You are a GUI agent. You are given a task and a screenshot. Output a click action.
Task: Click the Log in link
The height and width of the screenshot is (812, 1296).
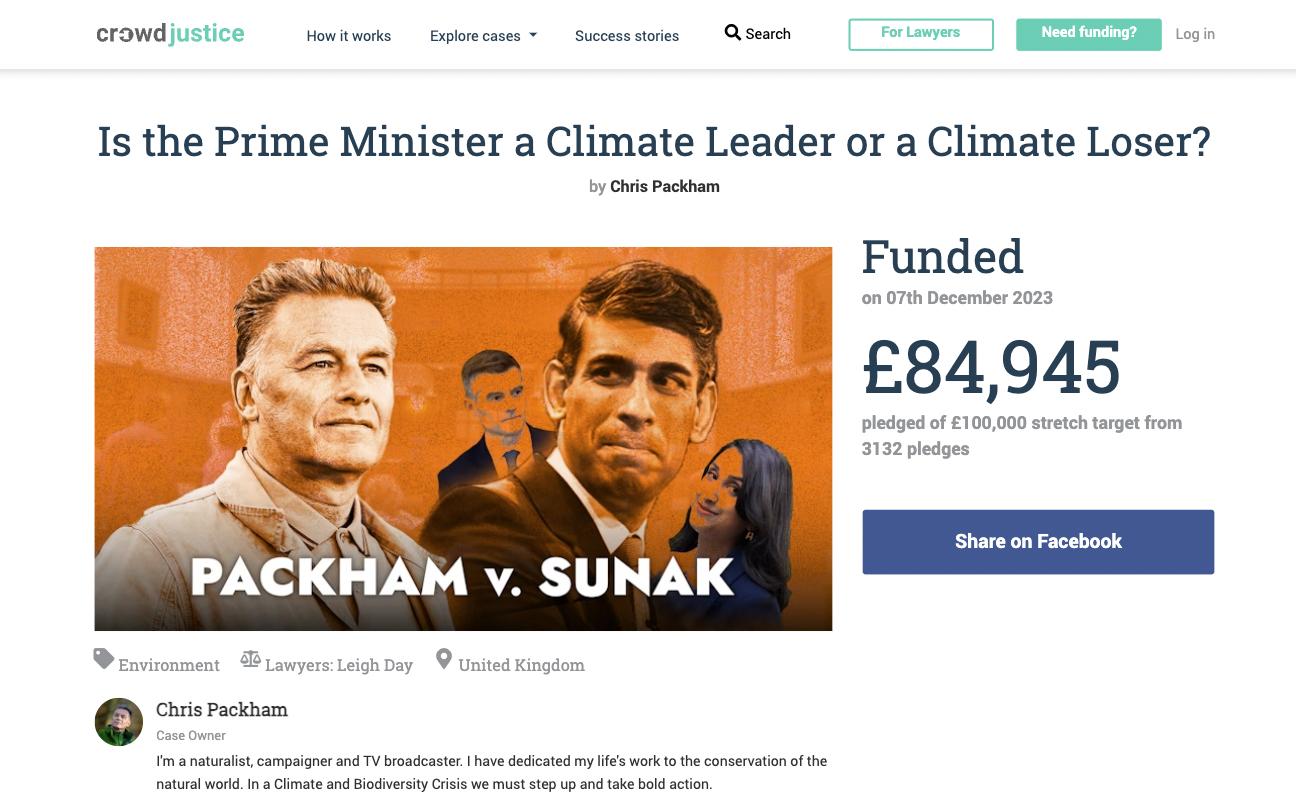(x=1195, y=34)
